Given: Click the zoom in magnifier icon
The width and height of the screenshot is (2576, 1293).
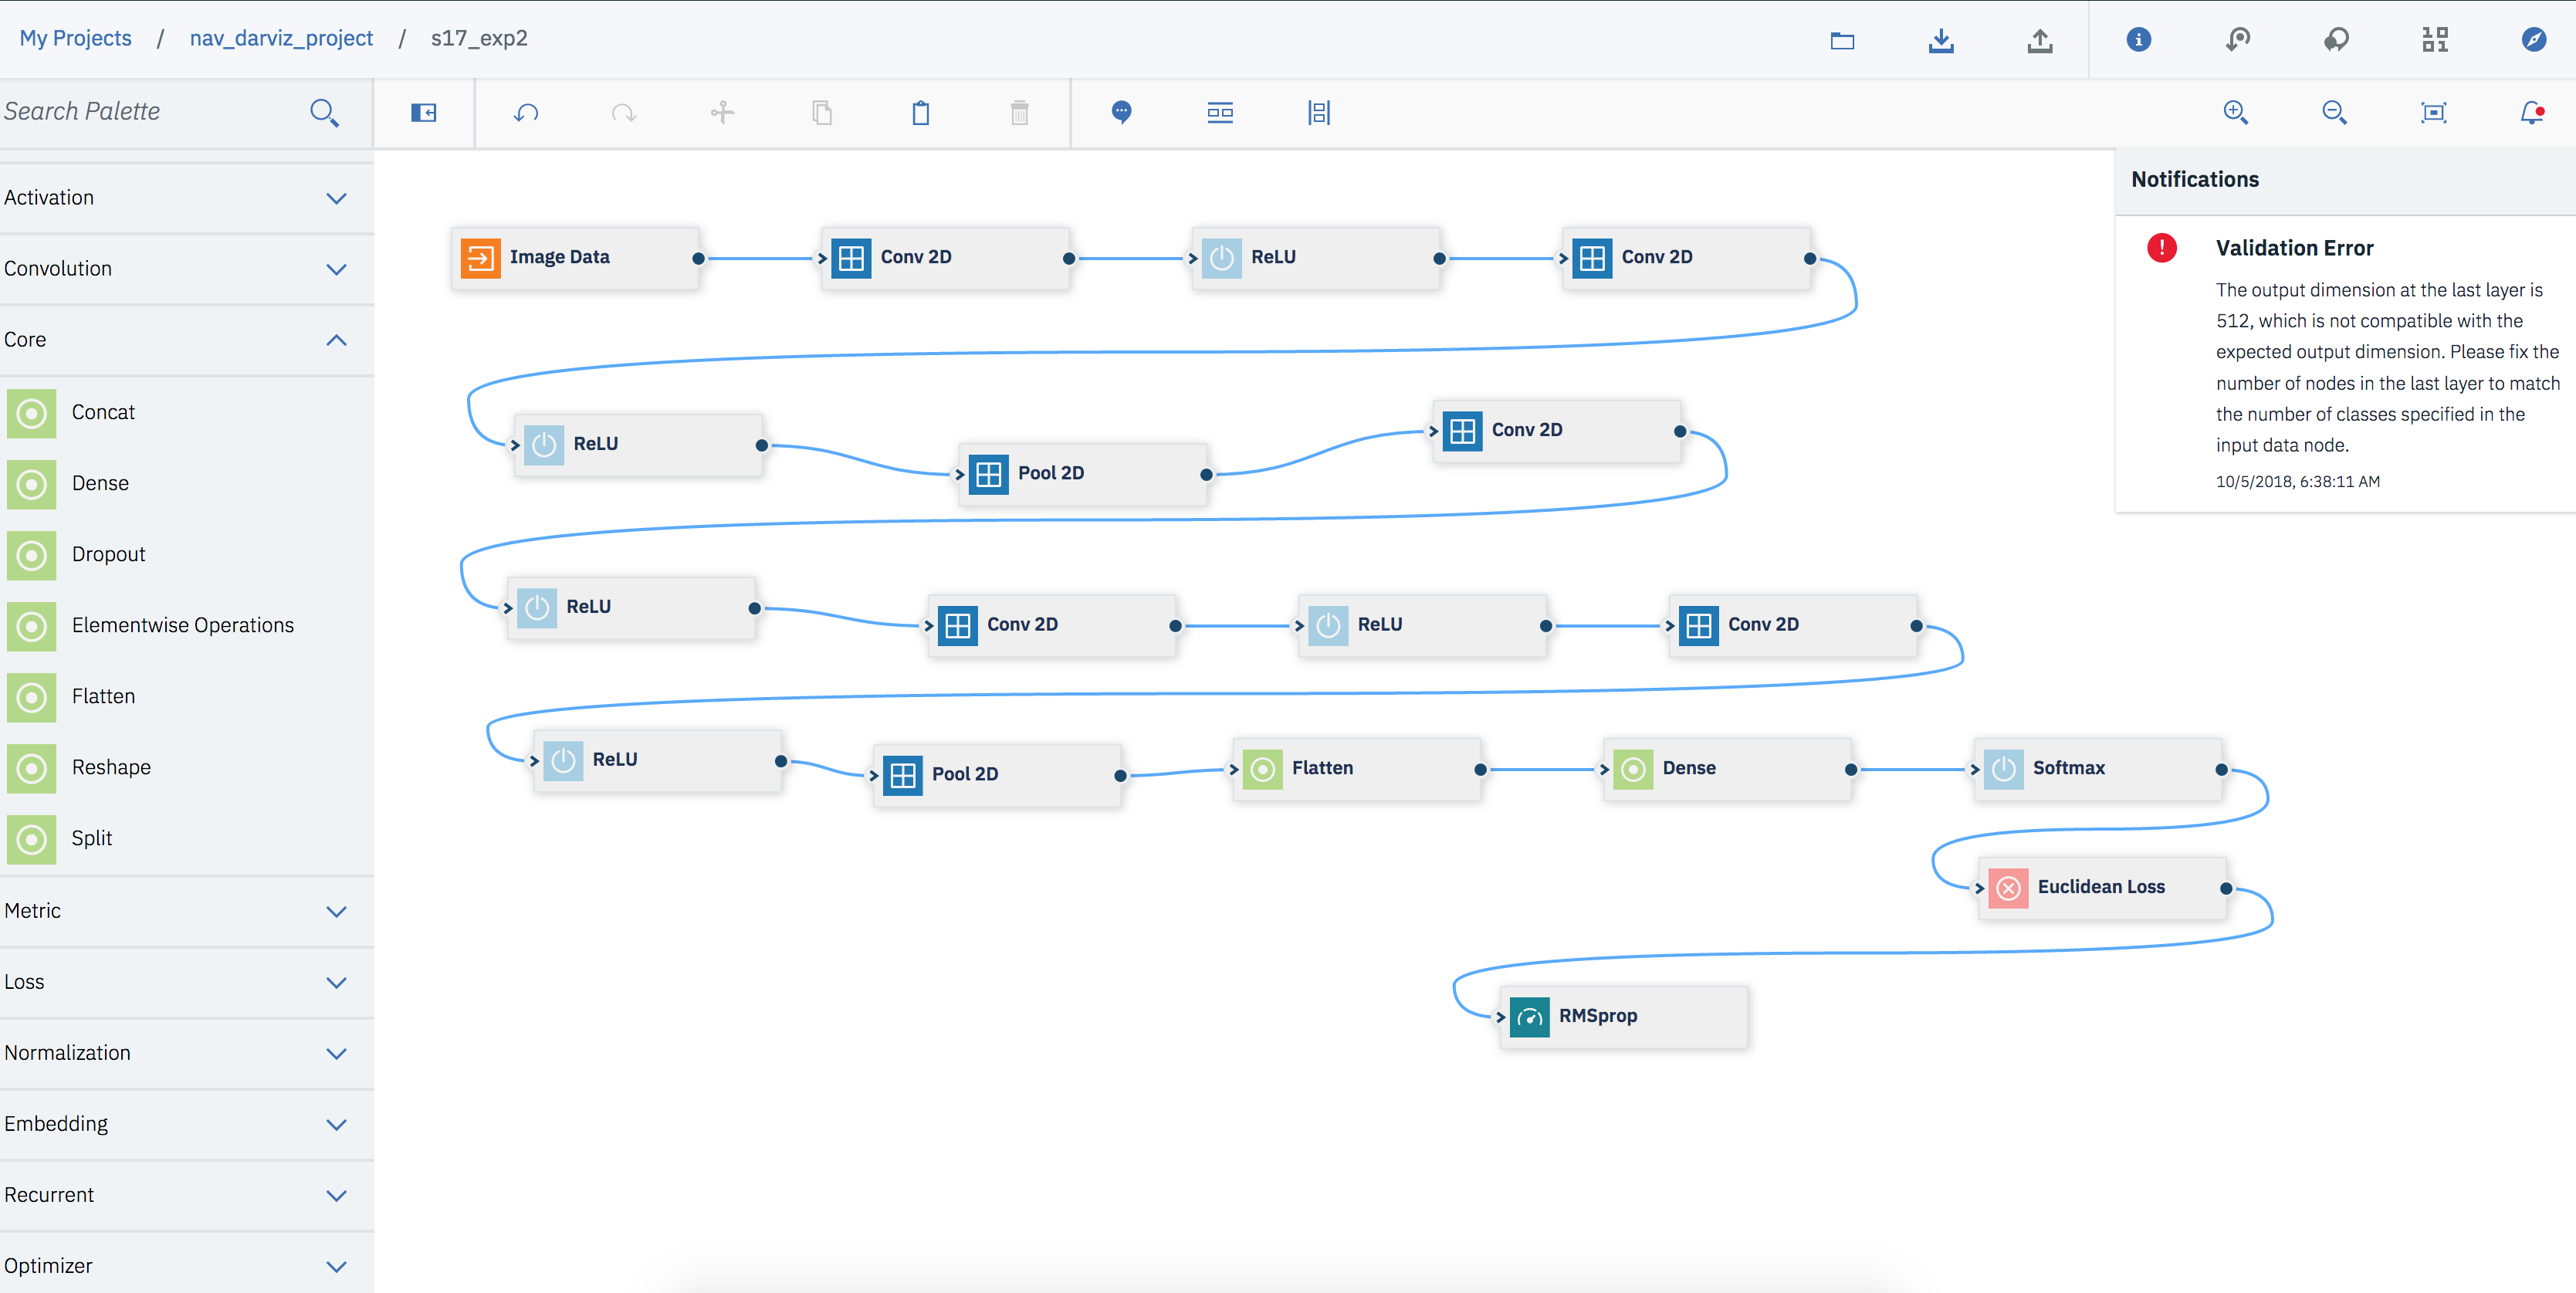Looking at the screenshot, I should (x=2236, y=113).
